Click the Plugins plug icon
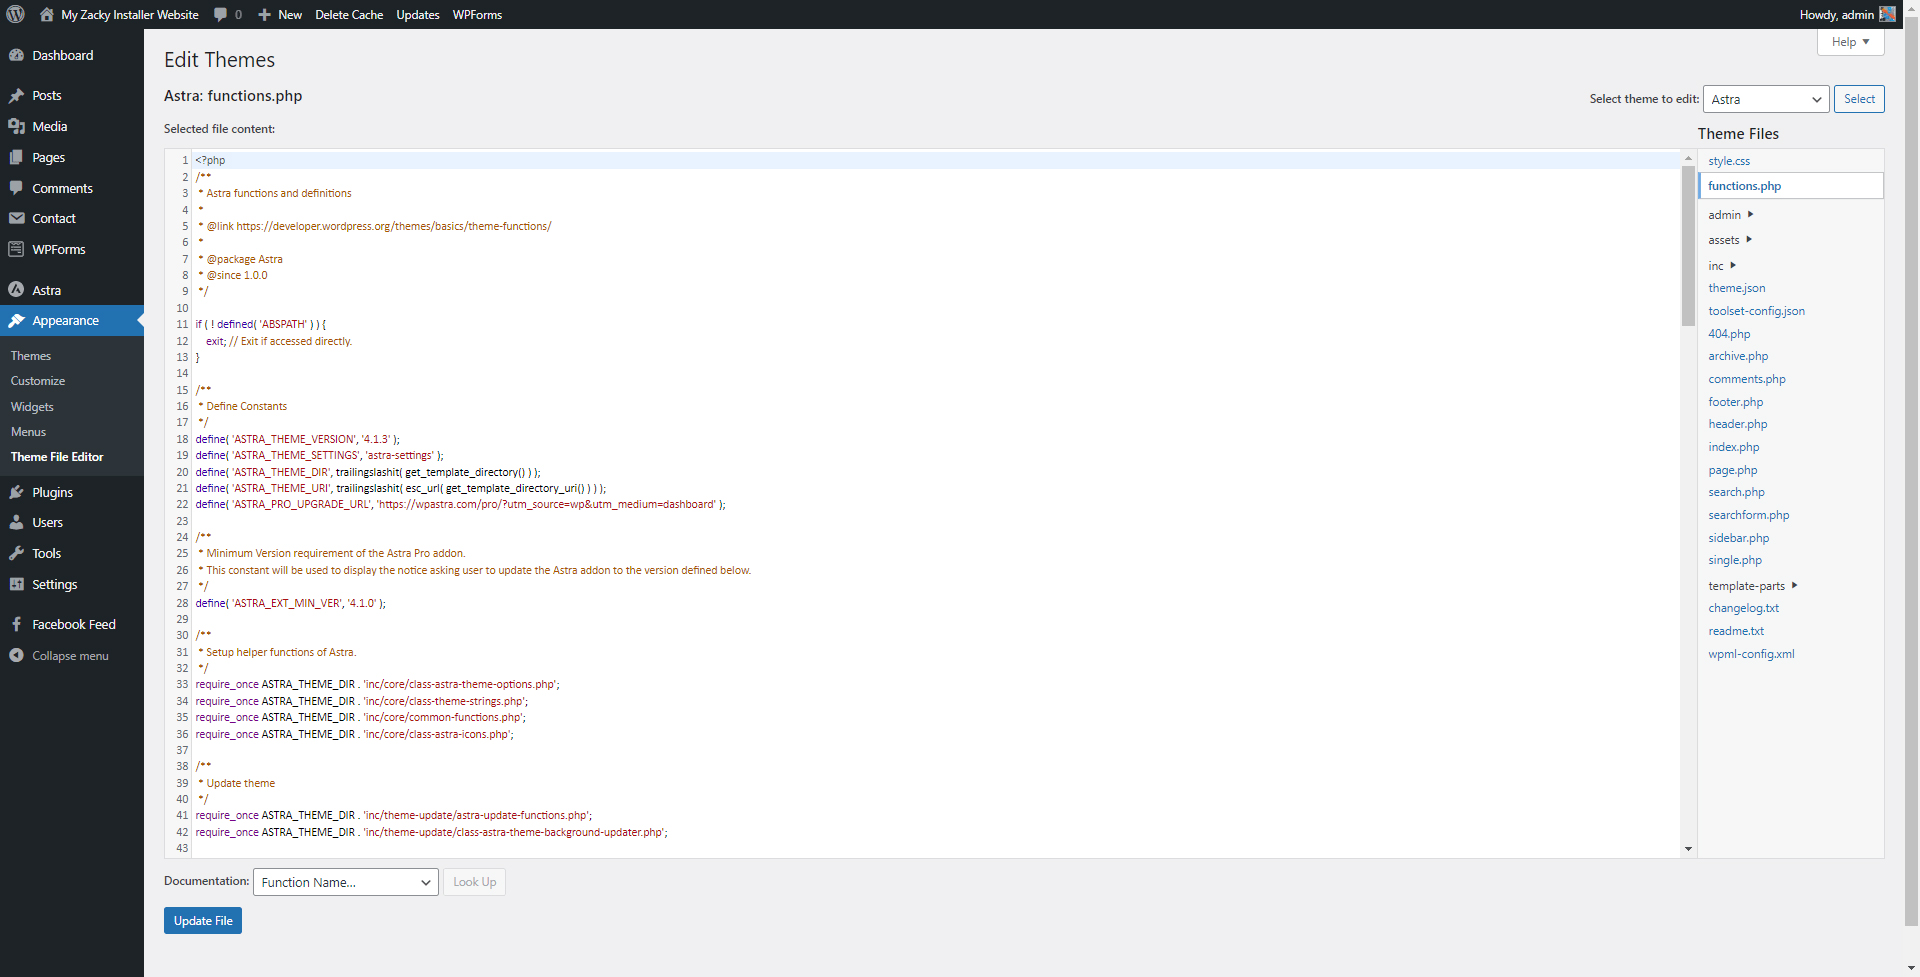 [x=16, y=492]
